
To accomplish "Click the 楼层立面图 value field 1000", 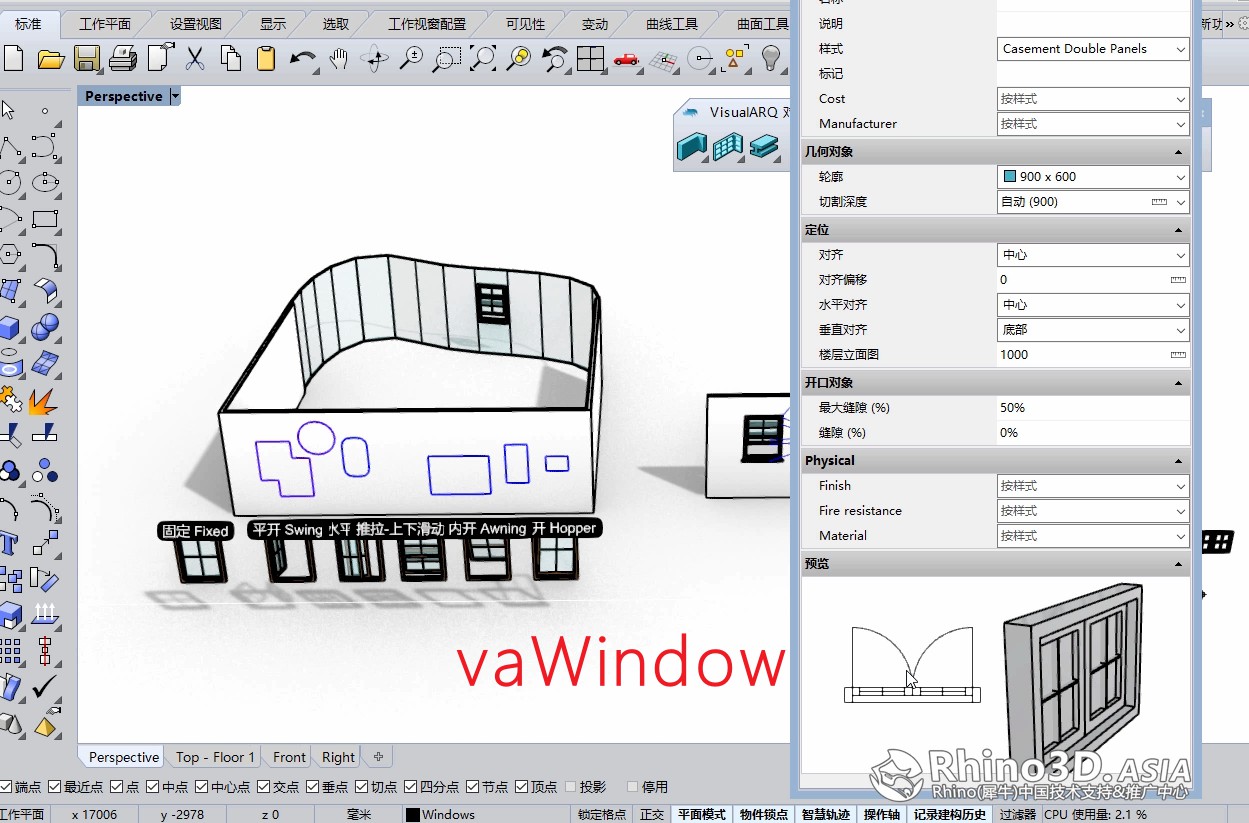I will 1093,354.
